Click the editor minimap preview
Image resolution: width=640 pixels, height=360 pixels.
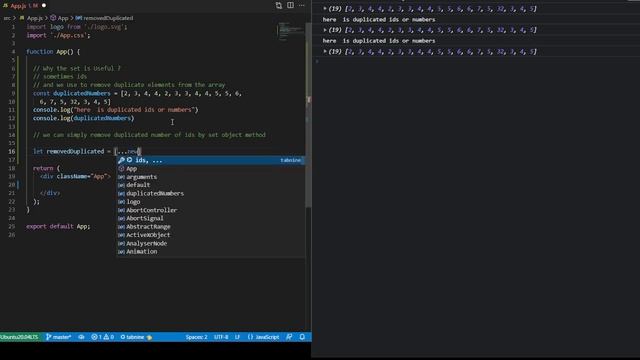tap(291, 31)
